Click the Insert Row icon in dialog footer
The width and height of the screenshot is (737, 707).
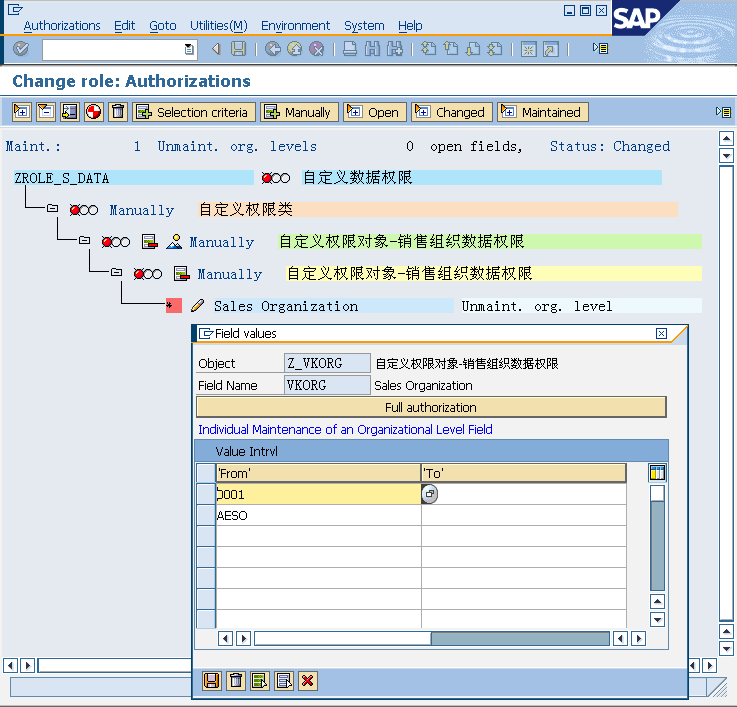[260, 681]
